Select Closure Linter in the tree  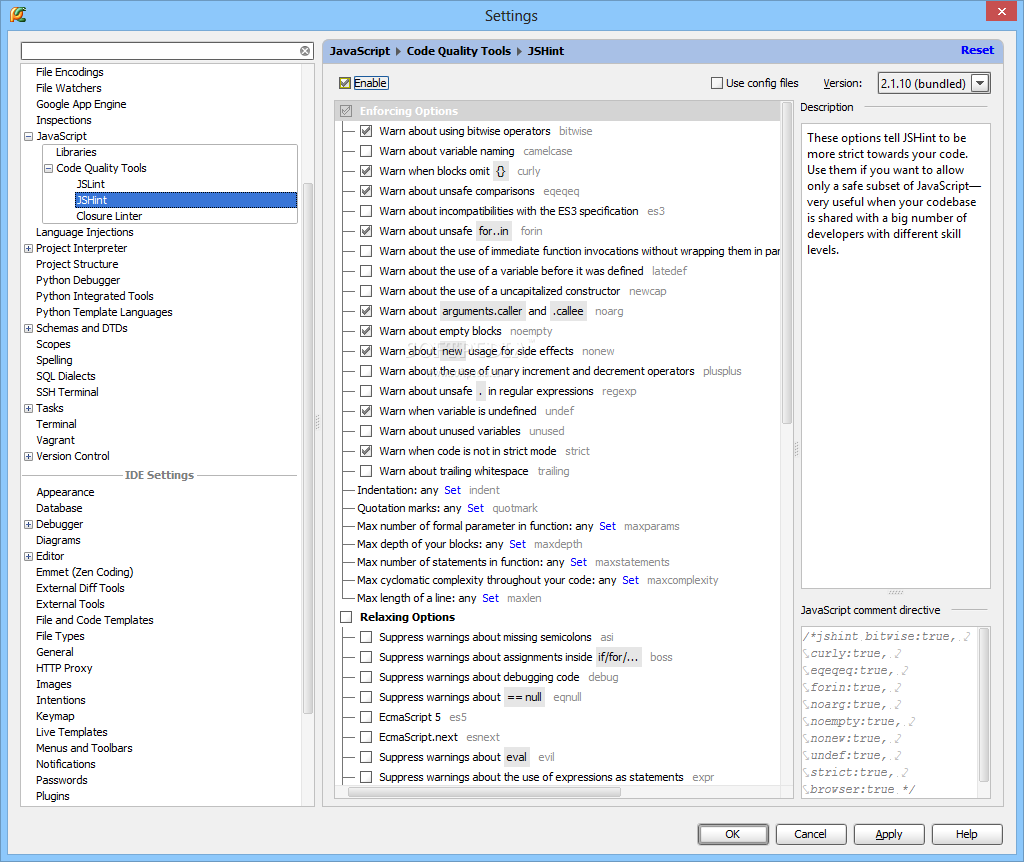109,216
